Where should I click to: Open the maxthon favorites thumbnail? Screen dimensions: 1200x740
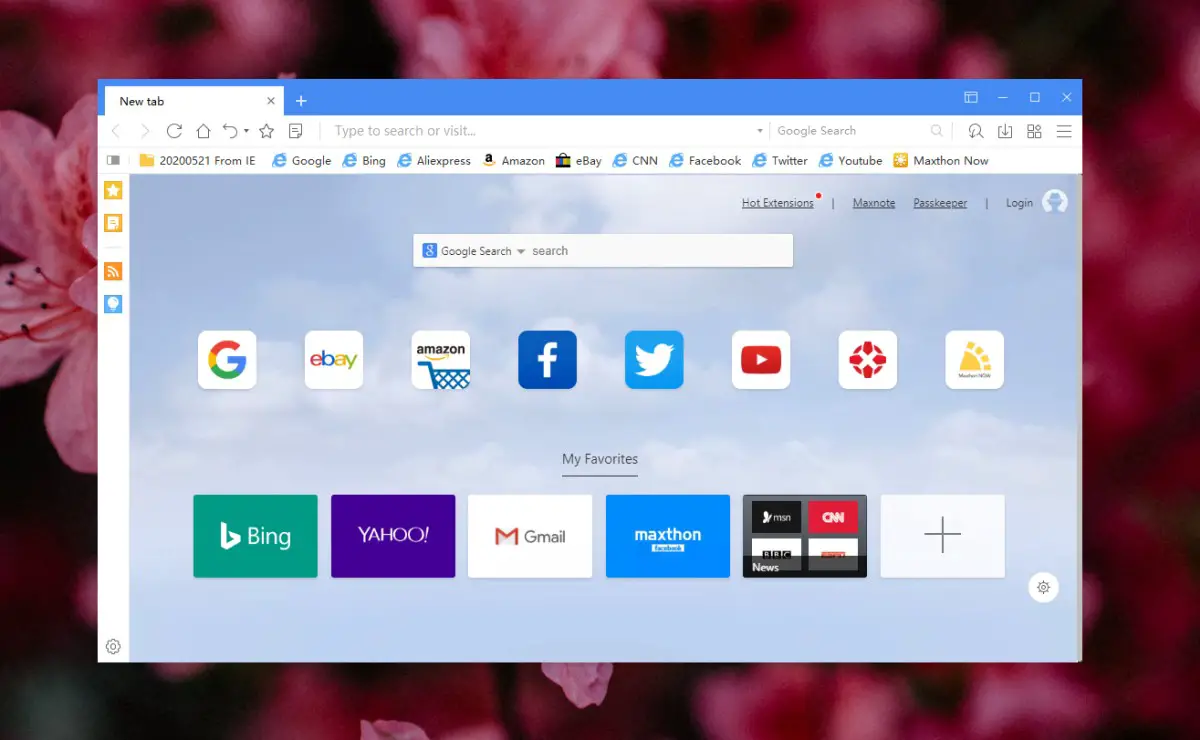(668, 536)
